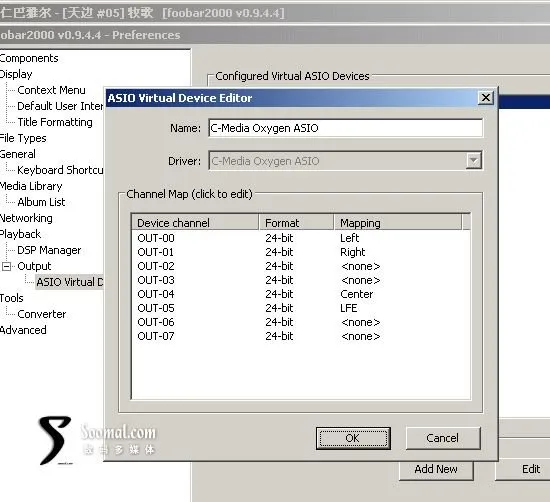This screenshot has height=502, width=550.
Task: Open DSP Manager in preferences tree
Action: 49,250
